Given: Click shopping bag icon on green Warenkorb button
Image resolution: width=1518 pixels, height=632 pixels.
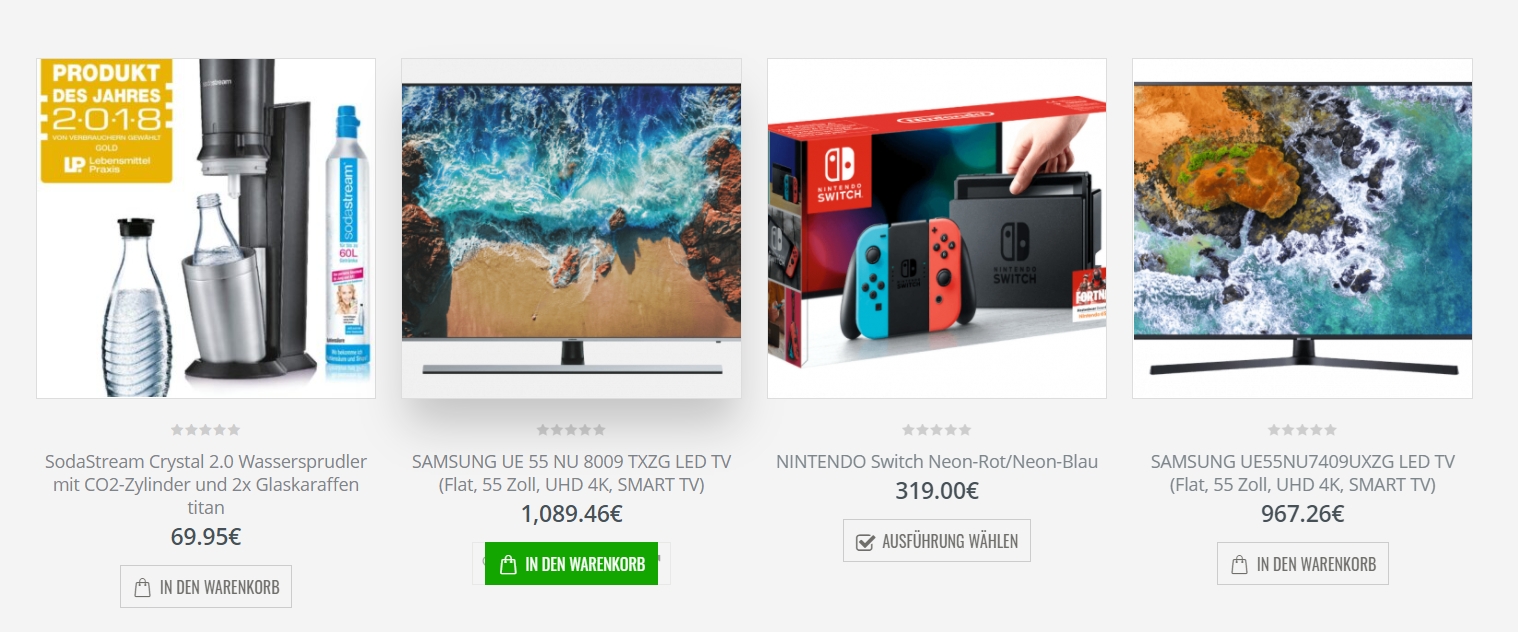Looking at the screenshot, I should coord(508,564).
